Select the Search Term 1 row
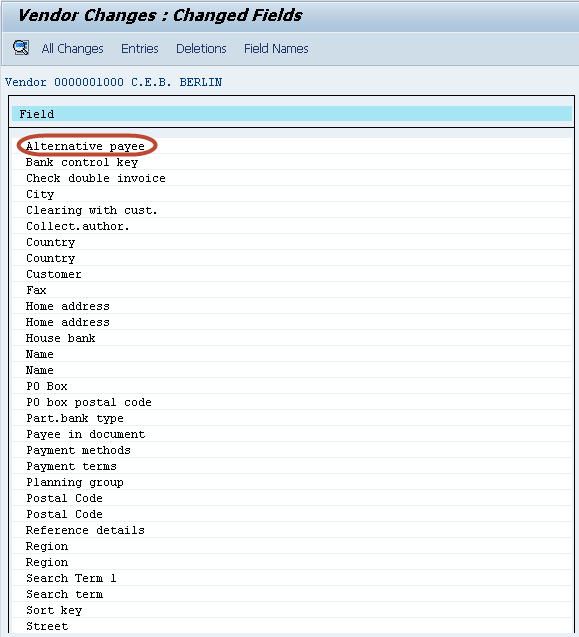The image size is (579, 637). pos(292,578)
